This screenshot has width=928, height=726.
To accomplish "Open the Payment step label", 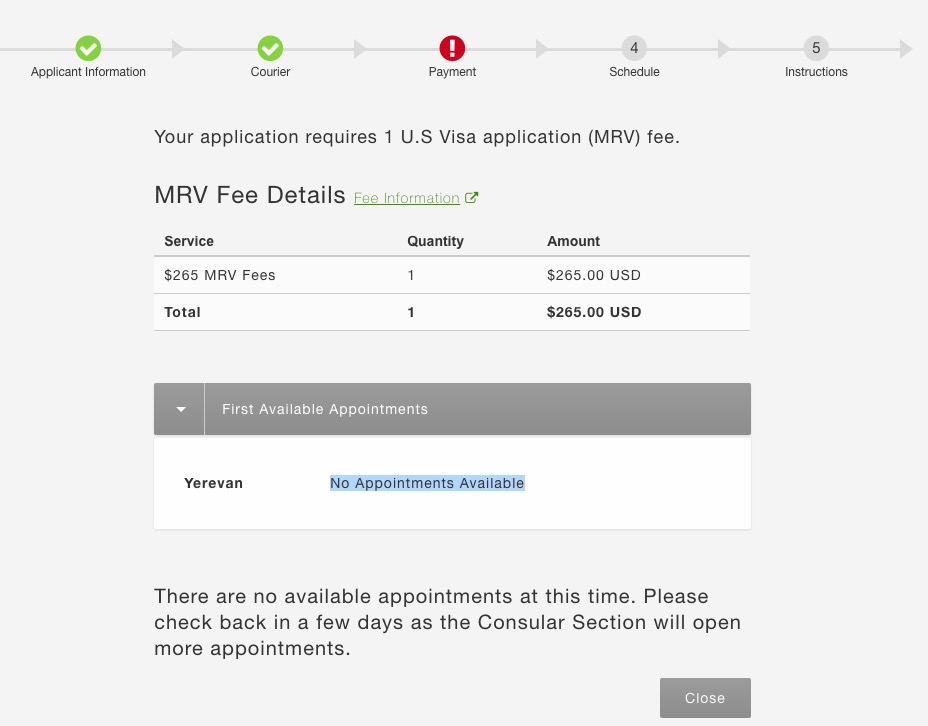I will click(452, 72).
